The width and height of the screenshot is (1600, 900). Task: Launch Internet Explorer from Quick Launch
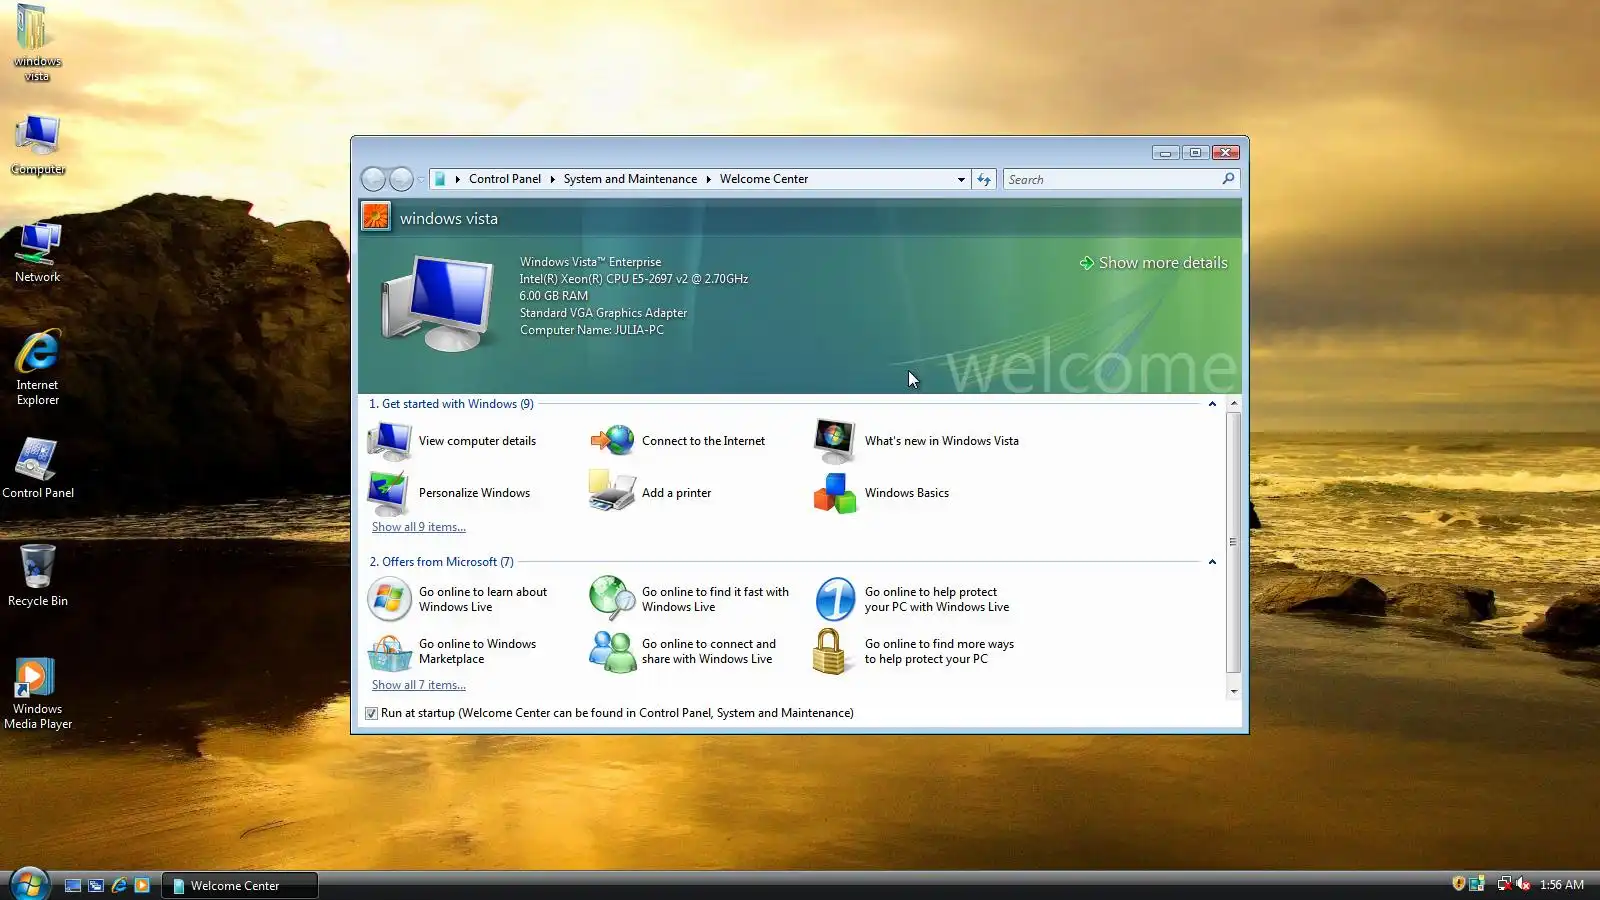point(119,885)
